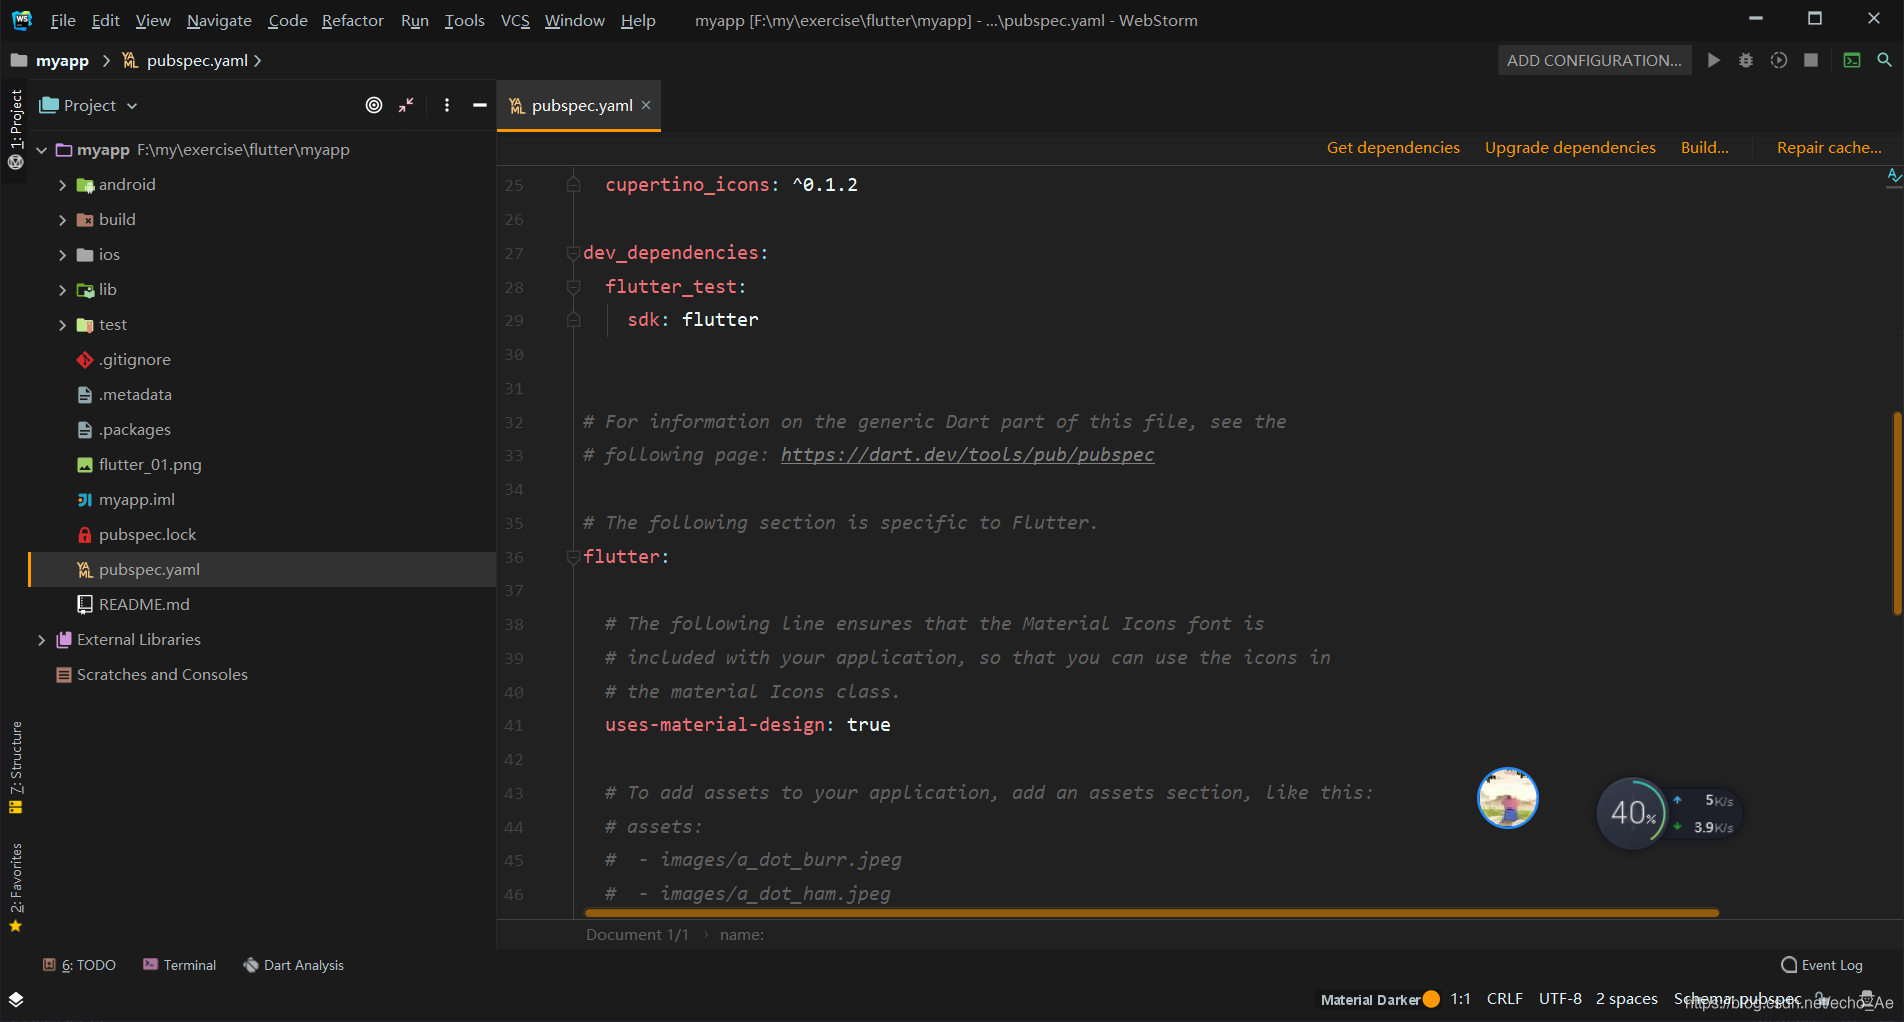1904x1022 pixels.
Task: Start the Debug session with bug icon
Action: click(1745, 60)
